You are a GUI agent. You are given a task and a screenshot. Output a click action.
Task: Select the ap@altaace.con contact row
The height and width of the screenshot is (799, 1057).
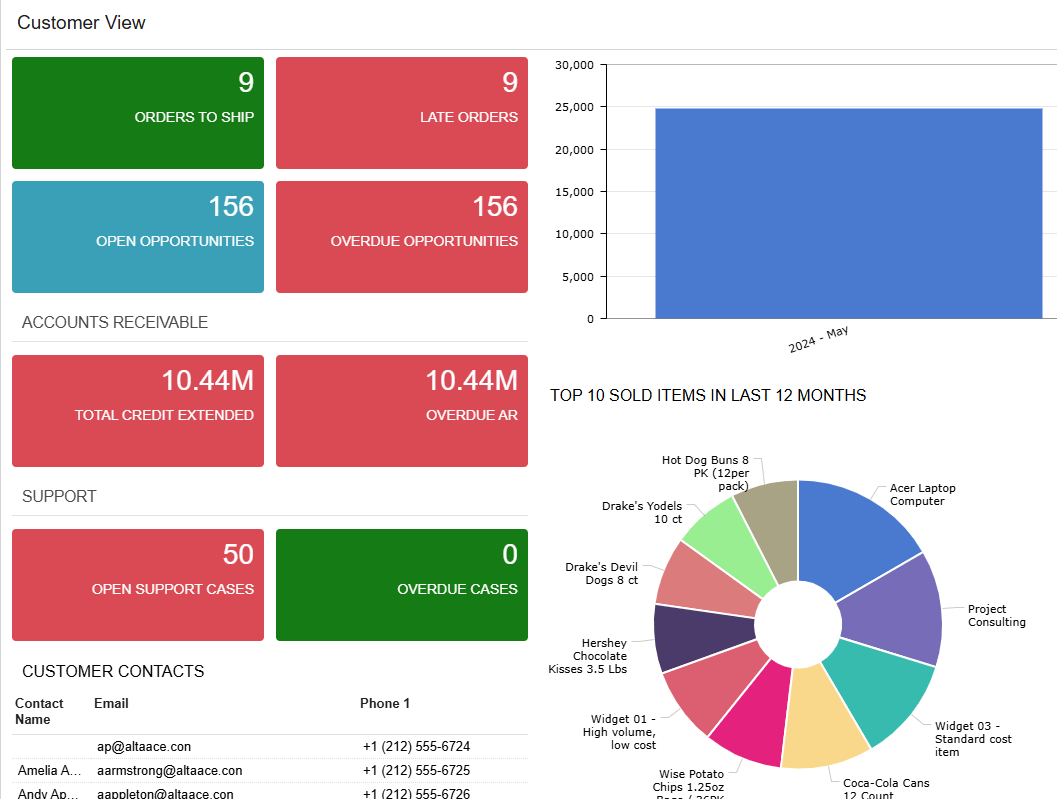(x=144, y=746)
